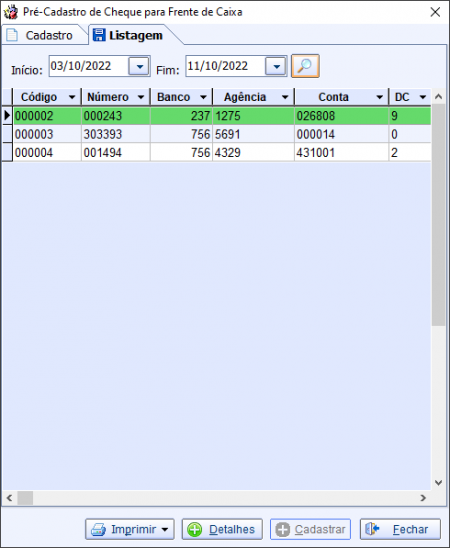Expand the Imprimir options arrow
Screen dimensions: 450x548
(165, 529)
